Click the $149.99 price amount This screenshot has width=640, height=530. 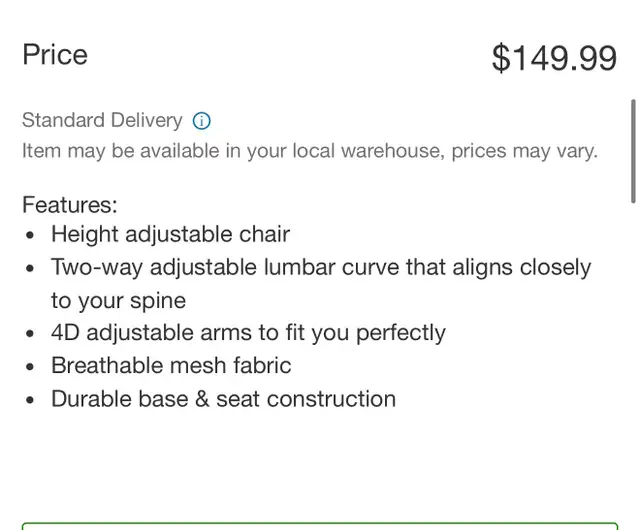coord(554,58)
